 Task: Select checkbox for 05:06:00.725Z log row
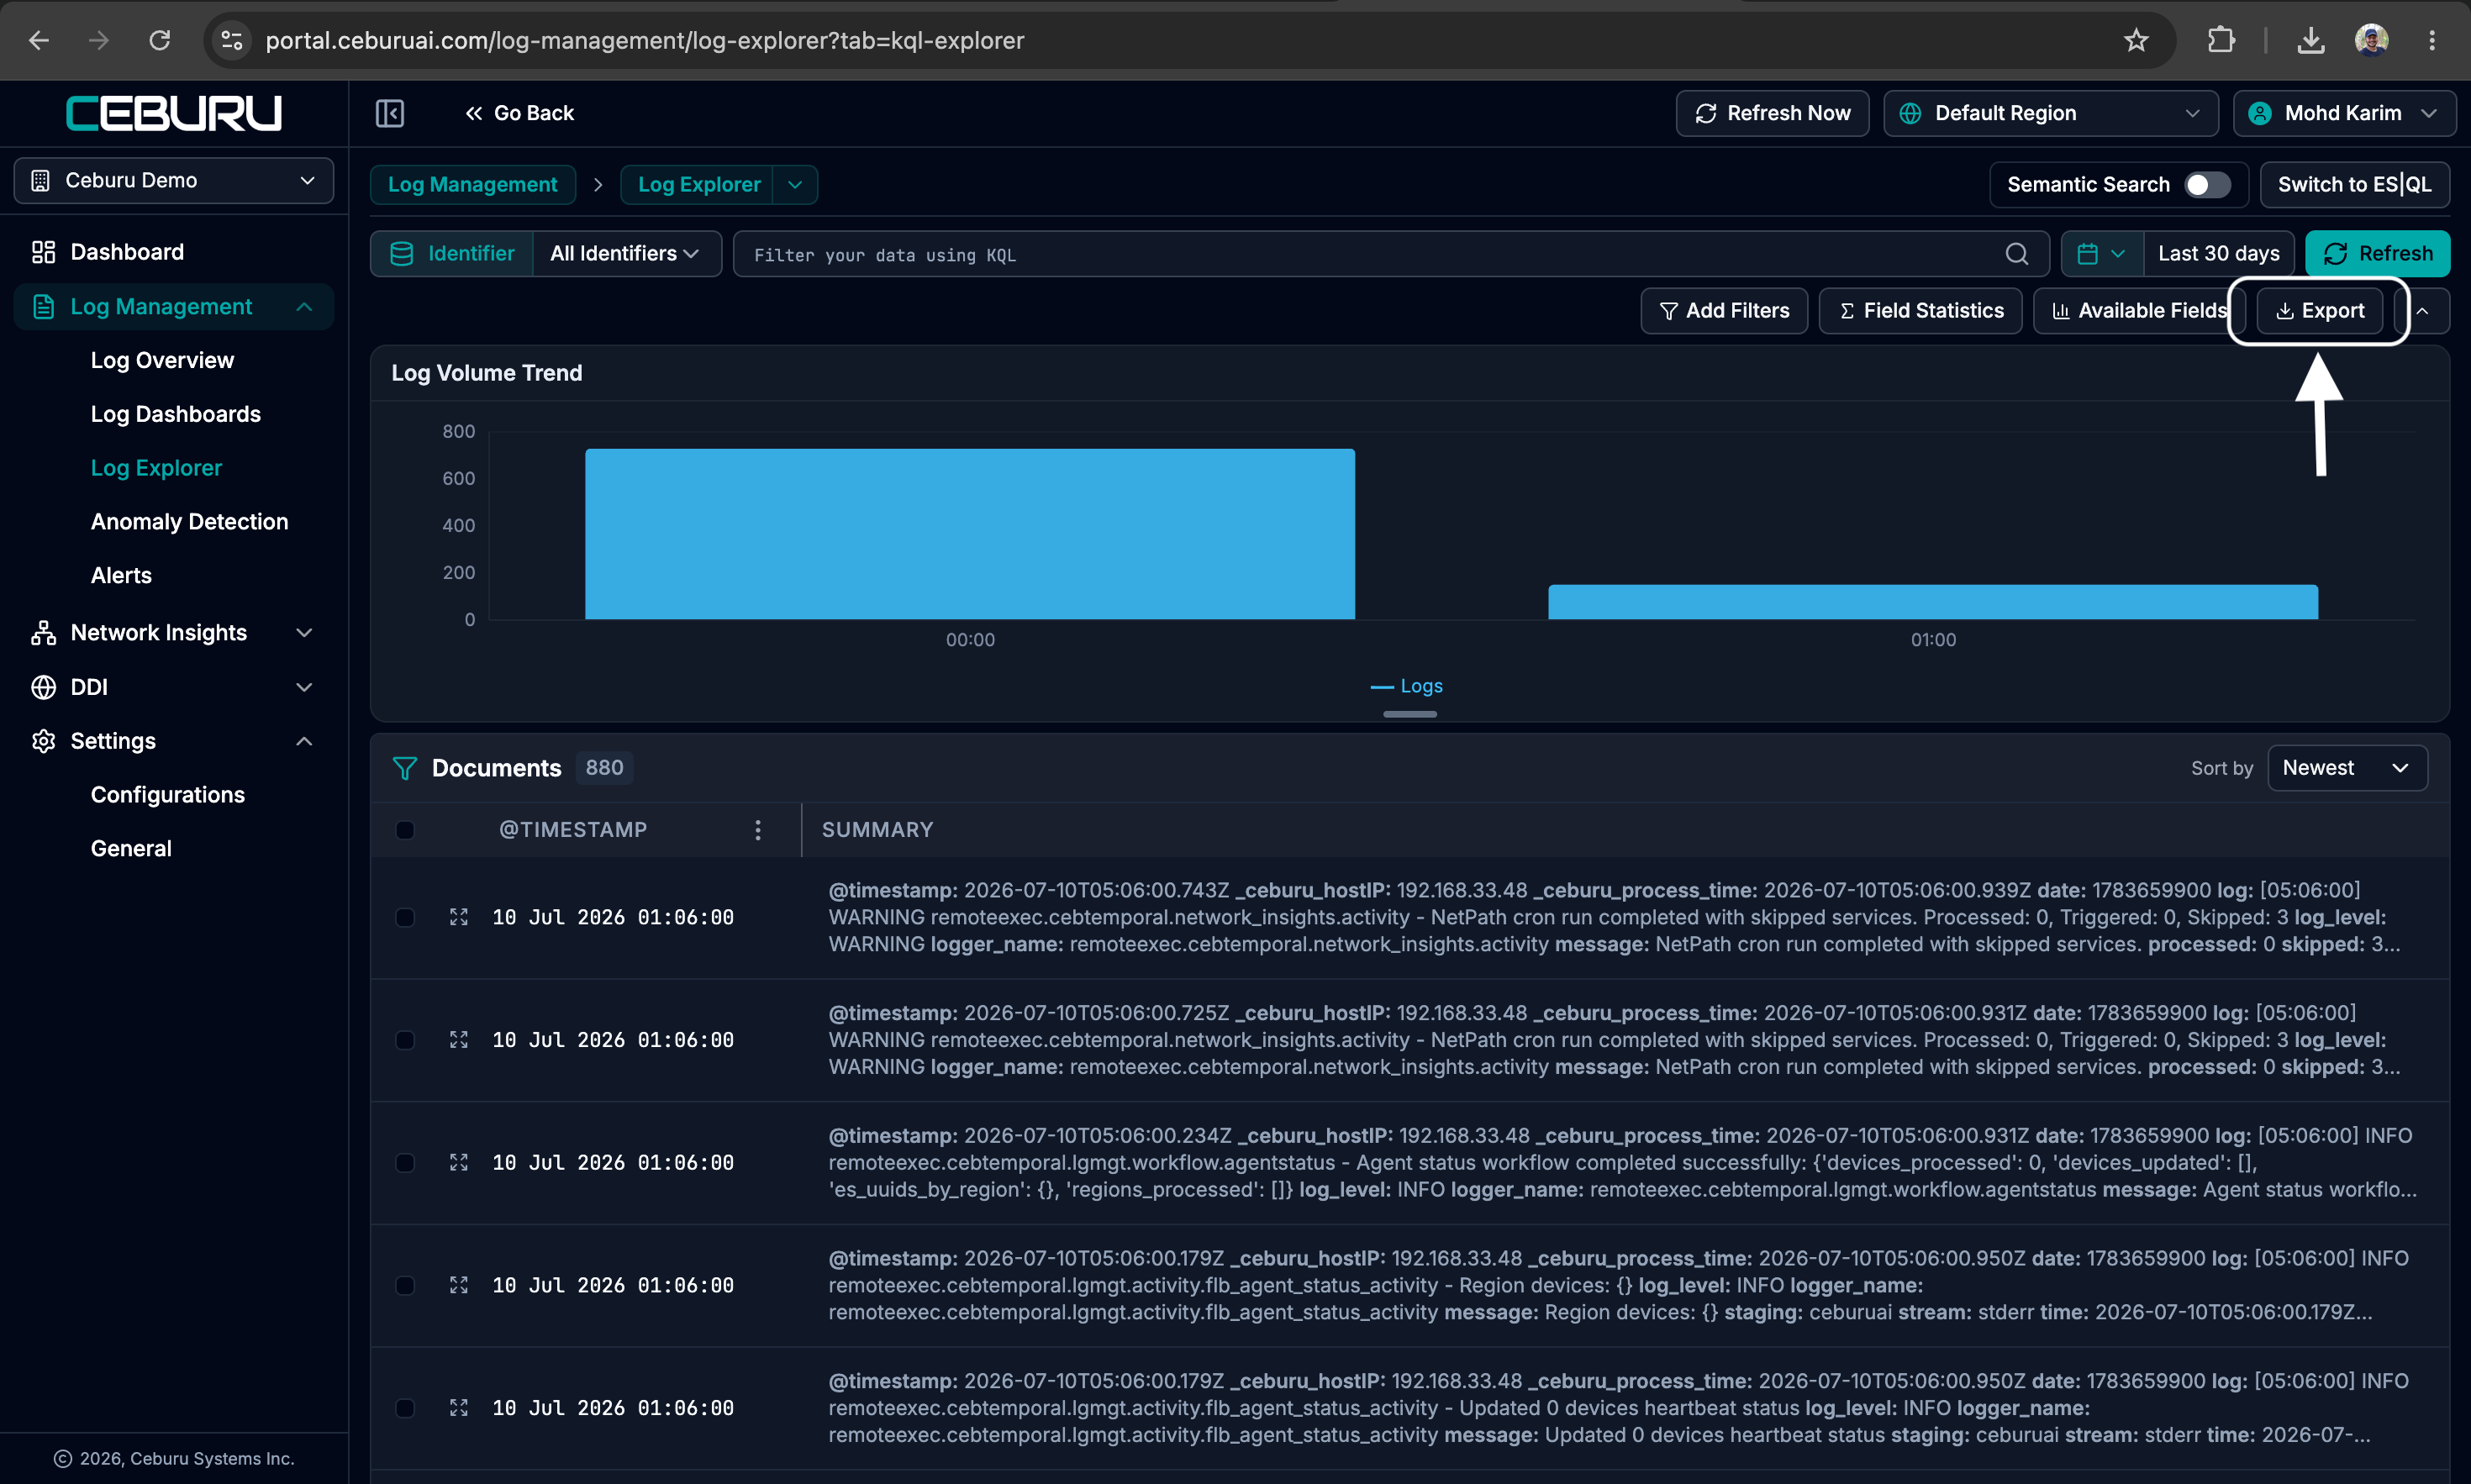[x=405, y=1040]
